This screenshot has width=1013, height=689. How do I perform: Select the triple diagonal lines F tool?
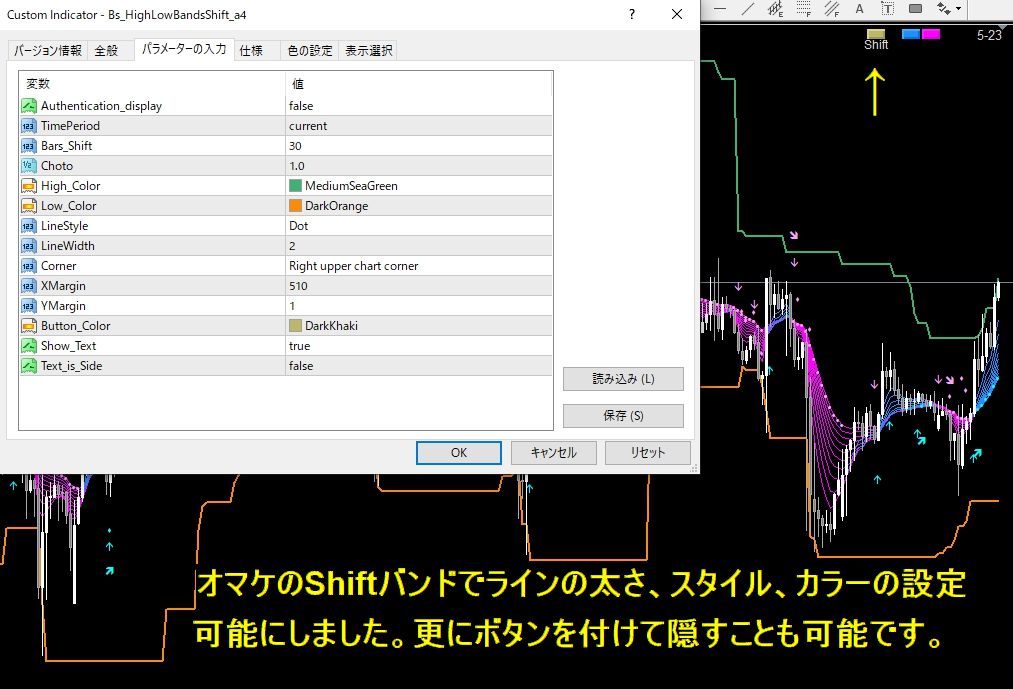831,9
